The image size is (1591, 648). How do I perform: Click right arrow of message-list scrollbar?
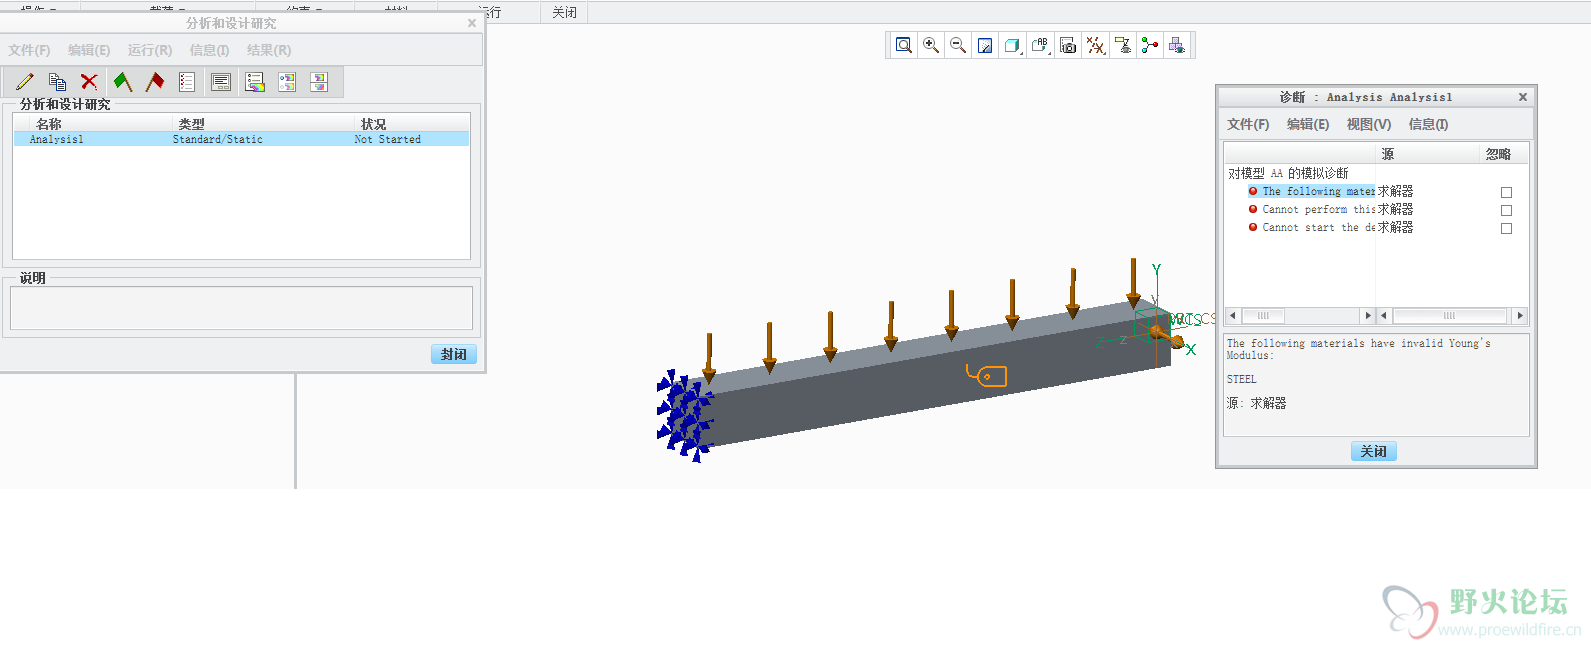click(x=1368, y=315)
